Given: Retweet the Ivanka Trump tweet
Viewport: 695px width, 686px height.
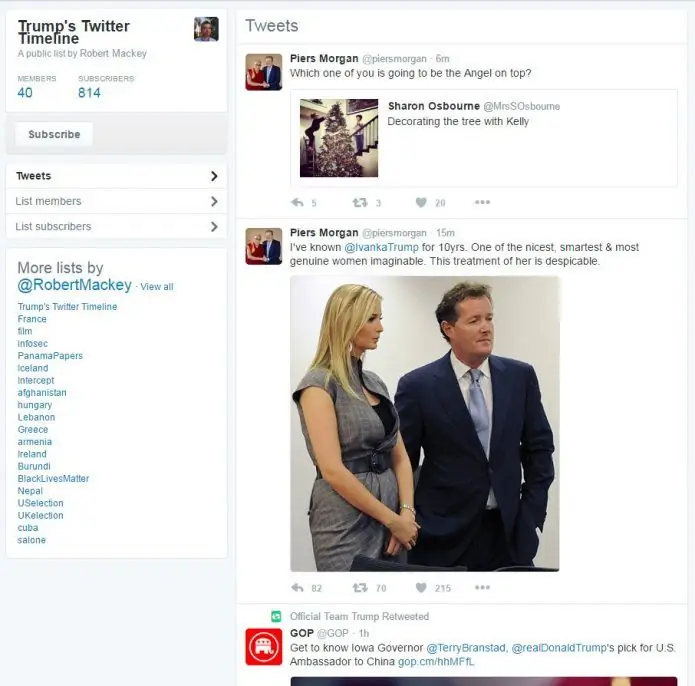Looking at the screenshot, I should (359, 588).
